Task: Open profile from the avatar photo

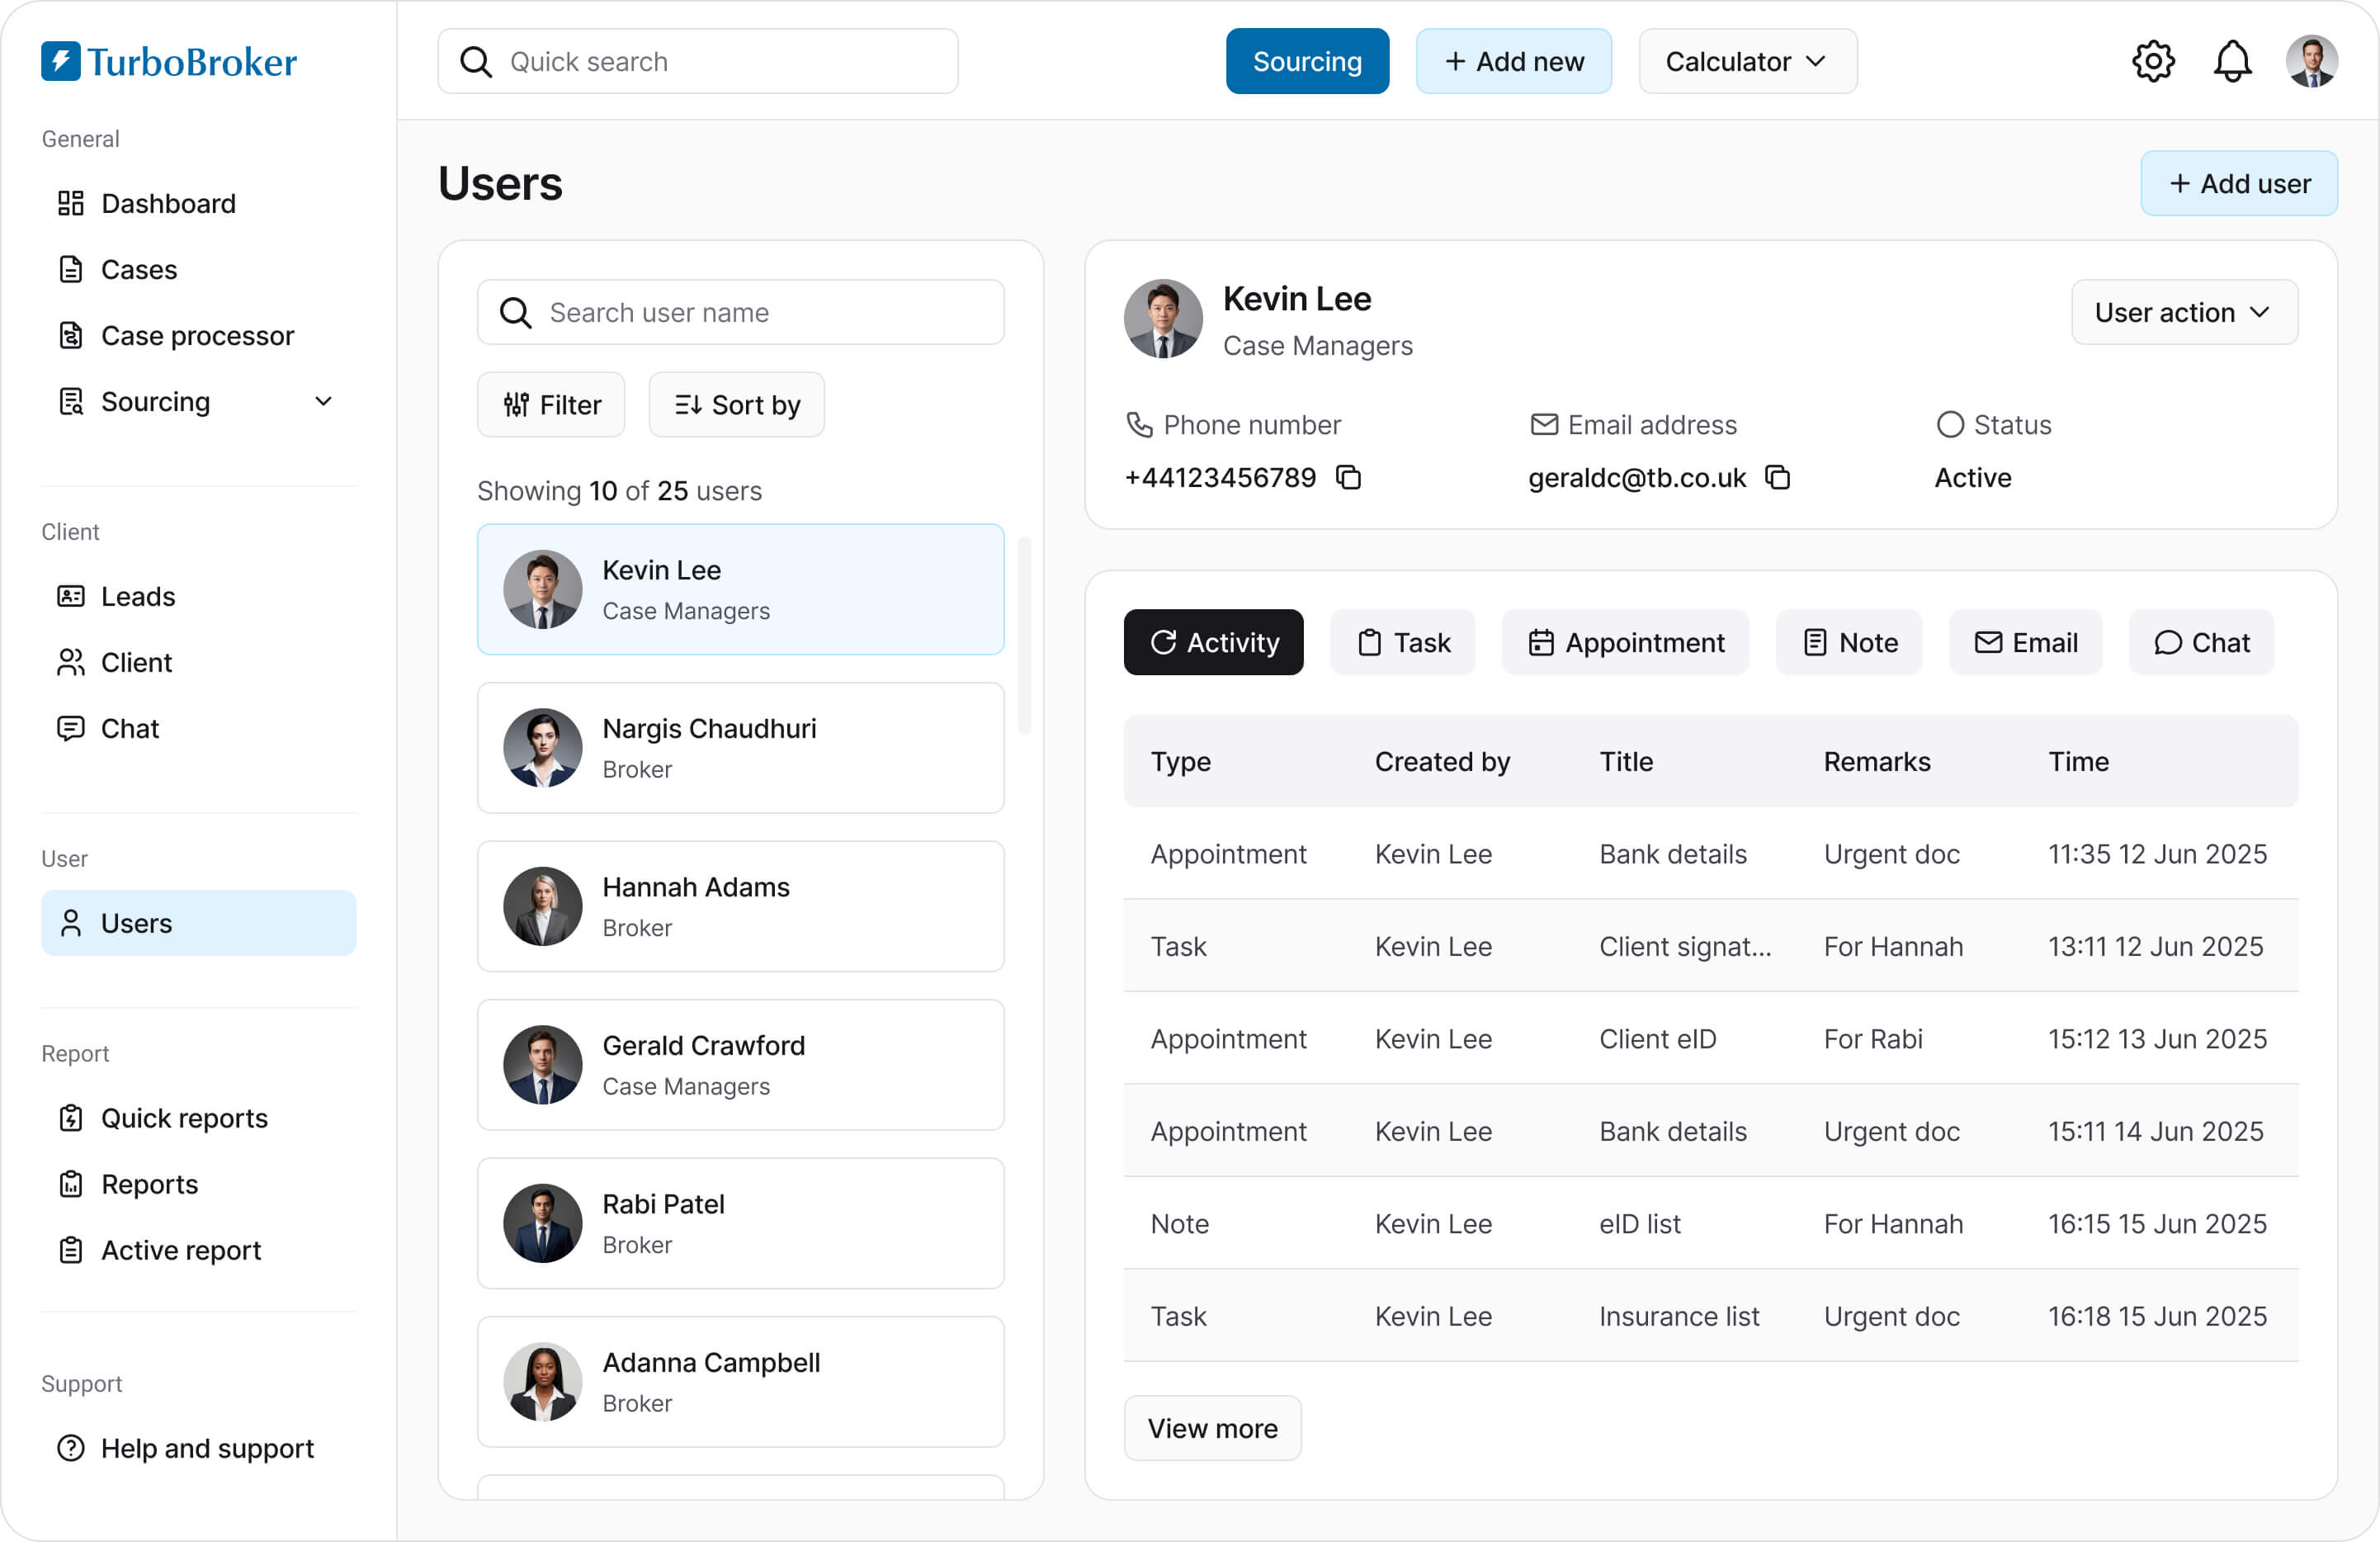Action: [2311, 62]
